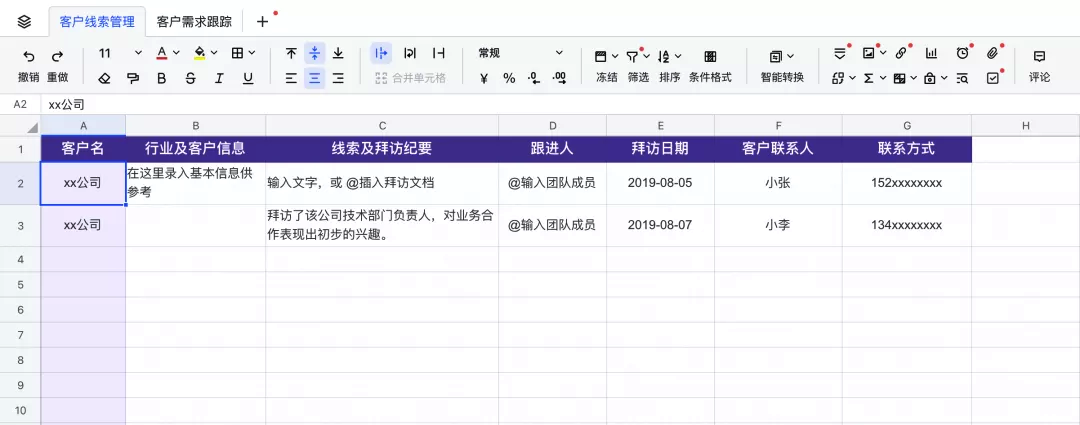Click increase decimal places icon
Viewport: 1080px width, 425px height.
559,79
